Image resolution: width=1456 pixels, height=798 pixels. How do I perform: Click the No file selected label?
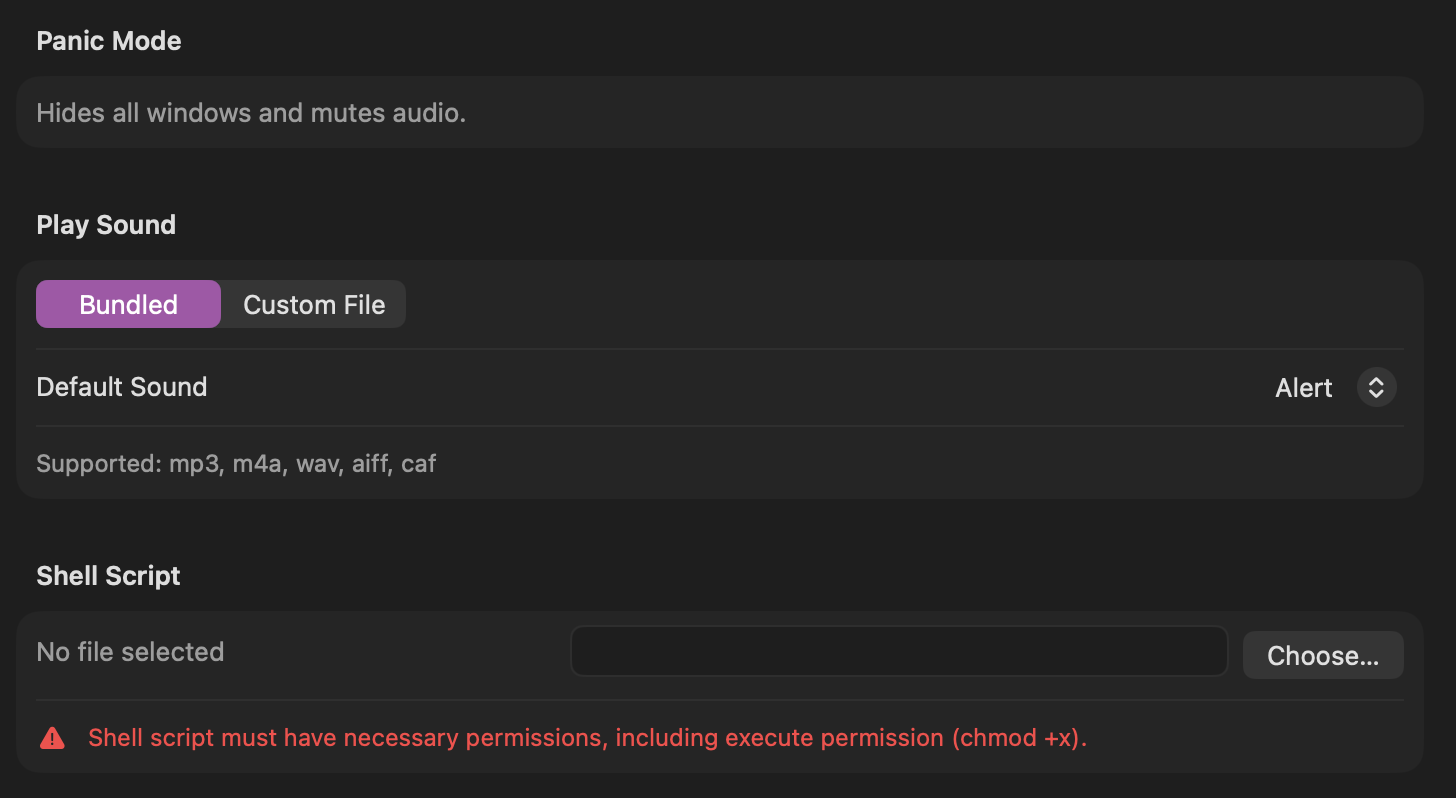pos(130,651)
